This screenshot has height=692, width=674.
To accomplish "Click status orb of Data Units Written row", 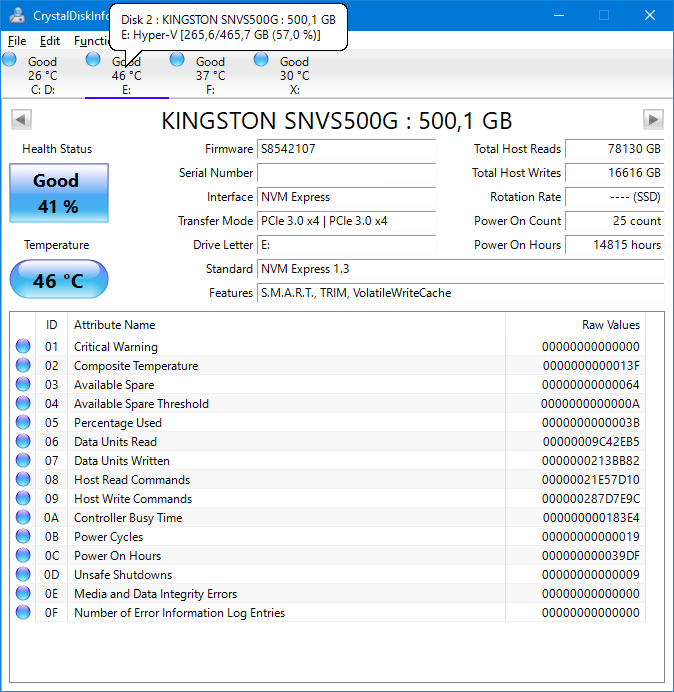I will click(x=23, y=460).
